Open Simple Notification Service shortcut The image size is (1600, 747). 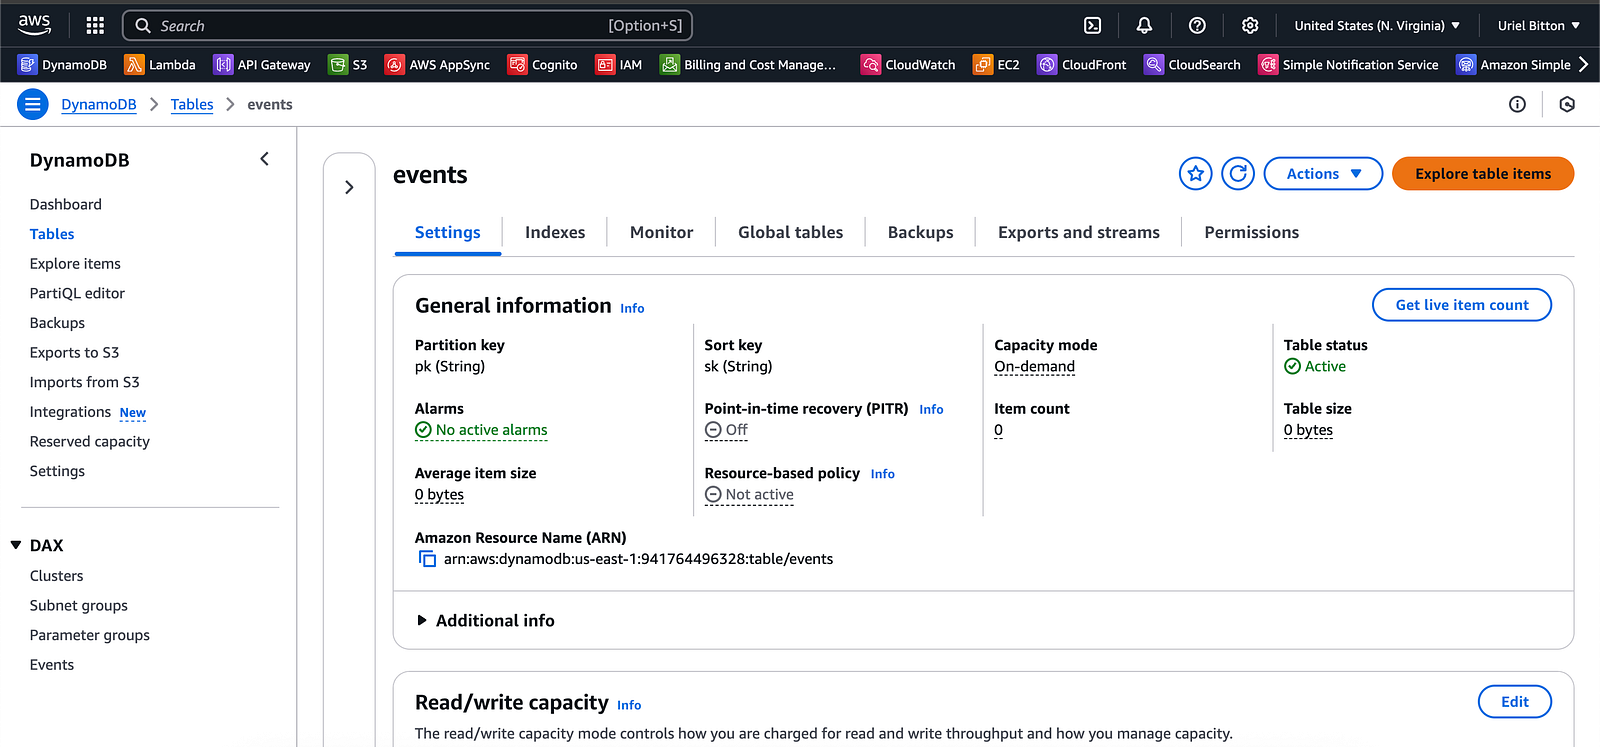[x=1349, y=65]
